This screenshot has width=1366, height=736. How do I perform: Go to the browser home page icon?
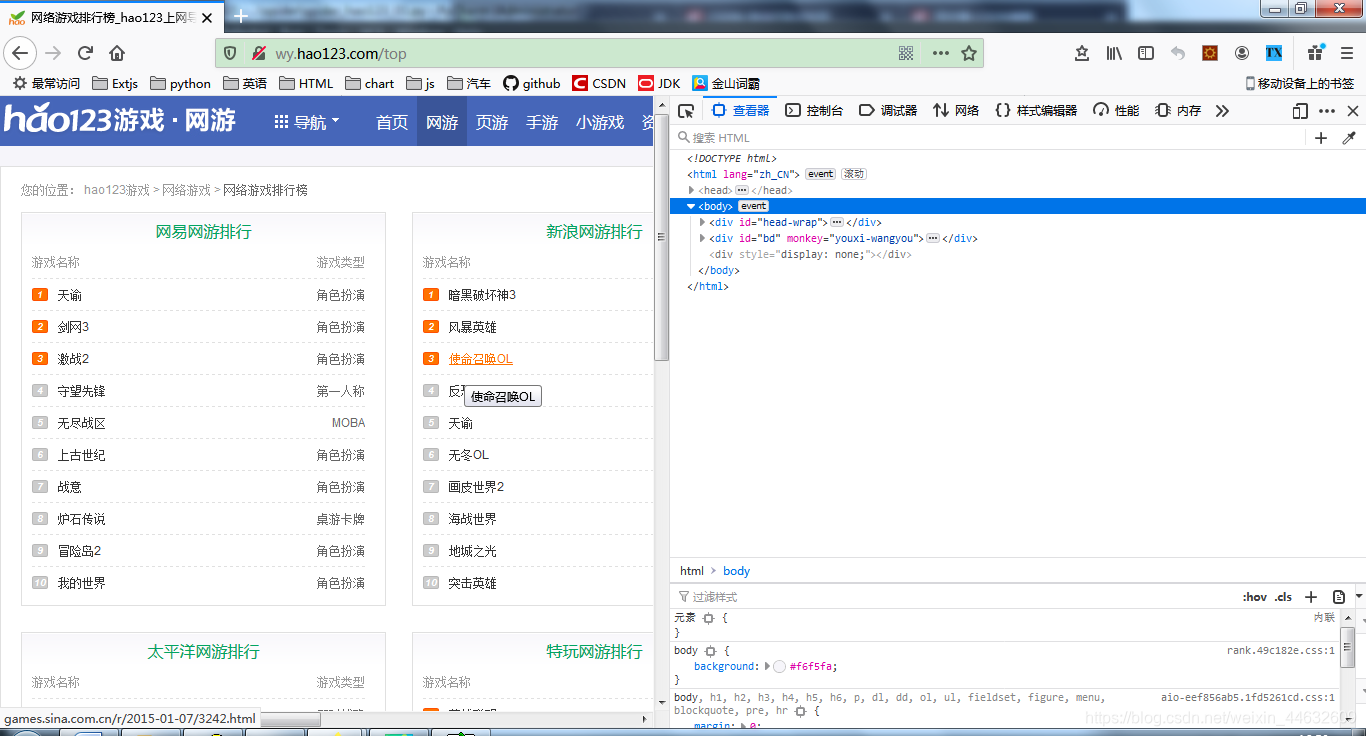click(x=117, y=53)
